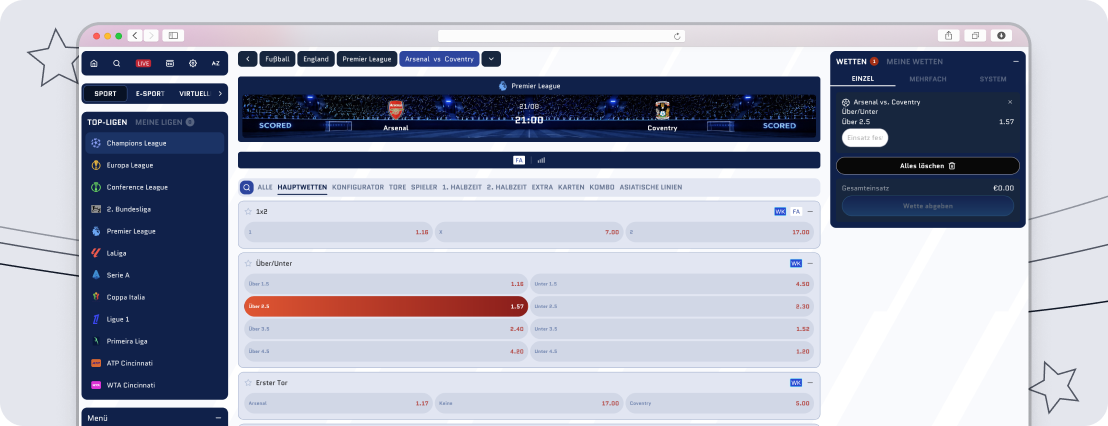The width and height of the screenshot is (1108, 426).
Task: Open the match dropdown next to Arsenal vs Coventry
Action: (x=491, y=59)
